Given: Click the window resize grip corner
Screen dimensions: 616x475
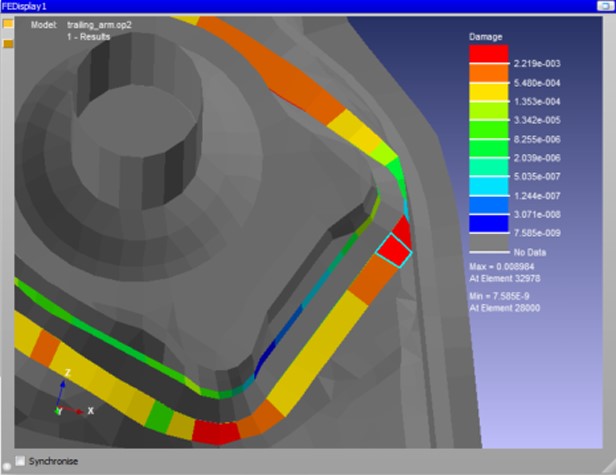Looking at the screenshot, I should pos(609,468).
